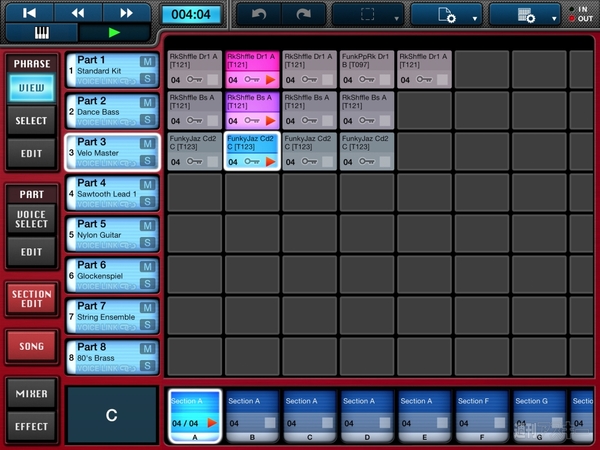Select Part 4 Sawtooth Lead 1 track
The width and height of the screenshot is (600, 450).
click(x=112, y=193)
